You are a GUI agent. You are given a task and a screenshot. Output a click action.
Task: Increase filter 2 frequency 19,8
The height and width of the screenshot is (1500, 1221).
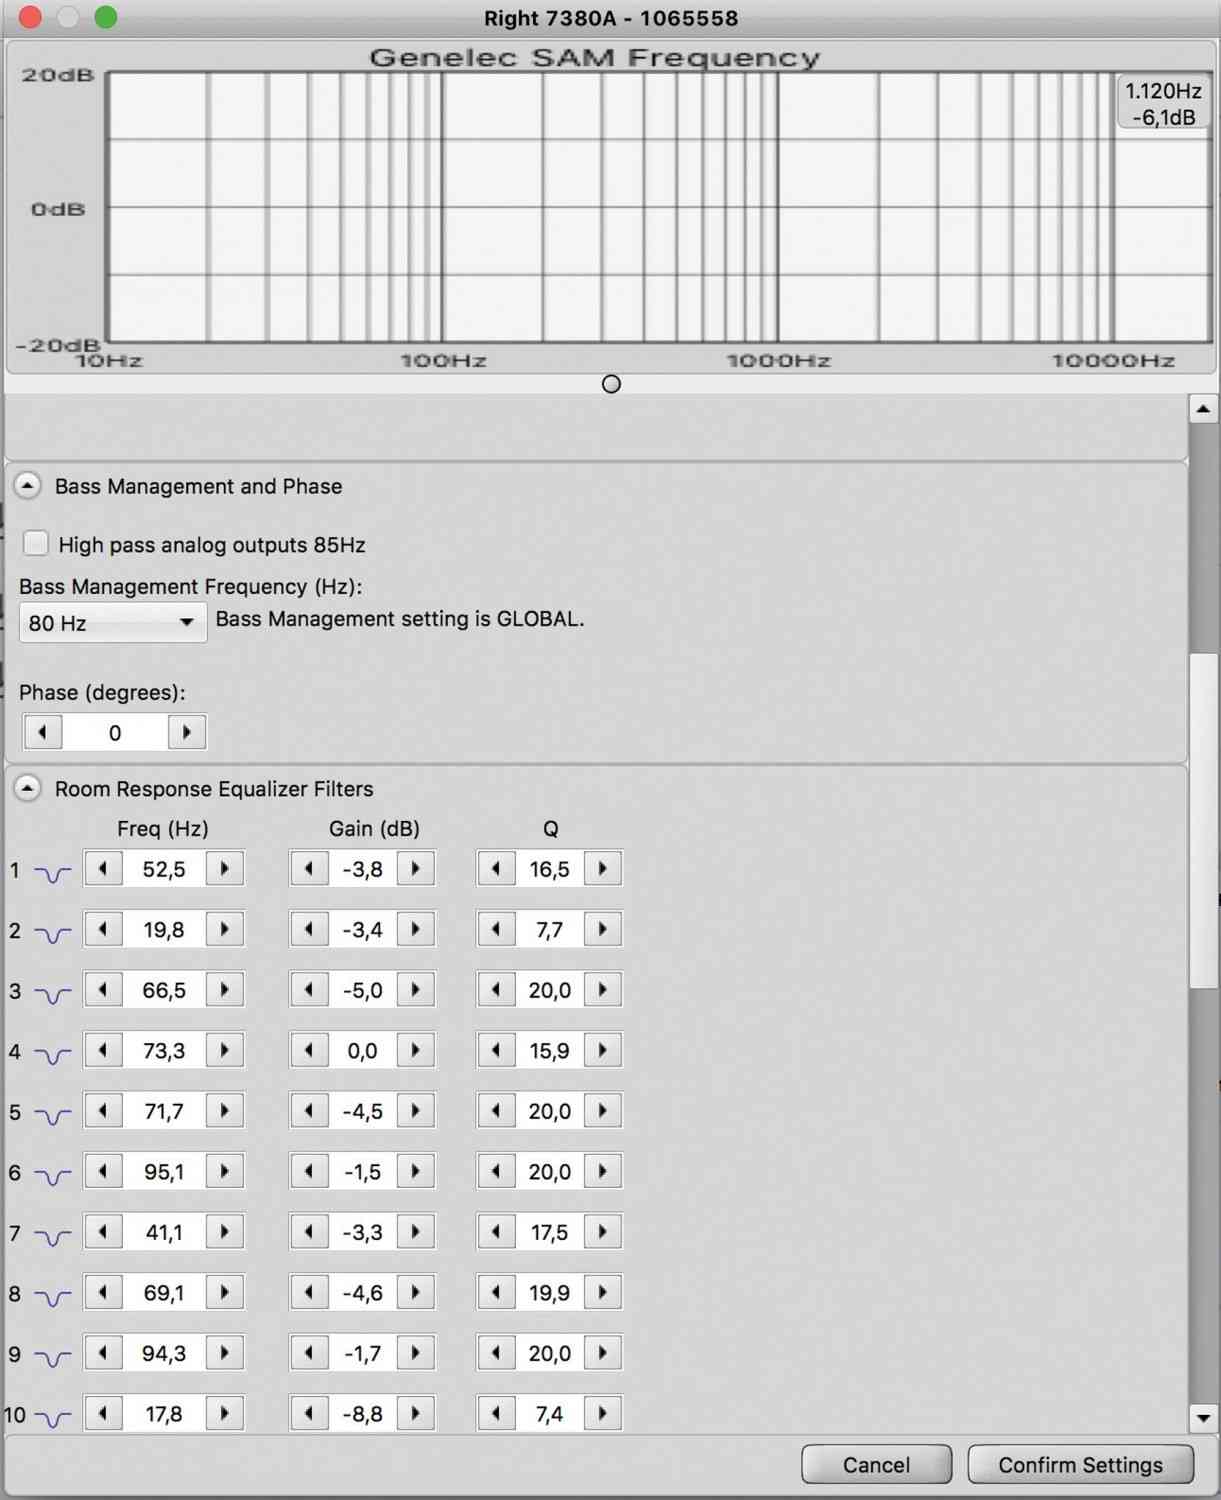point(225,929)
